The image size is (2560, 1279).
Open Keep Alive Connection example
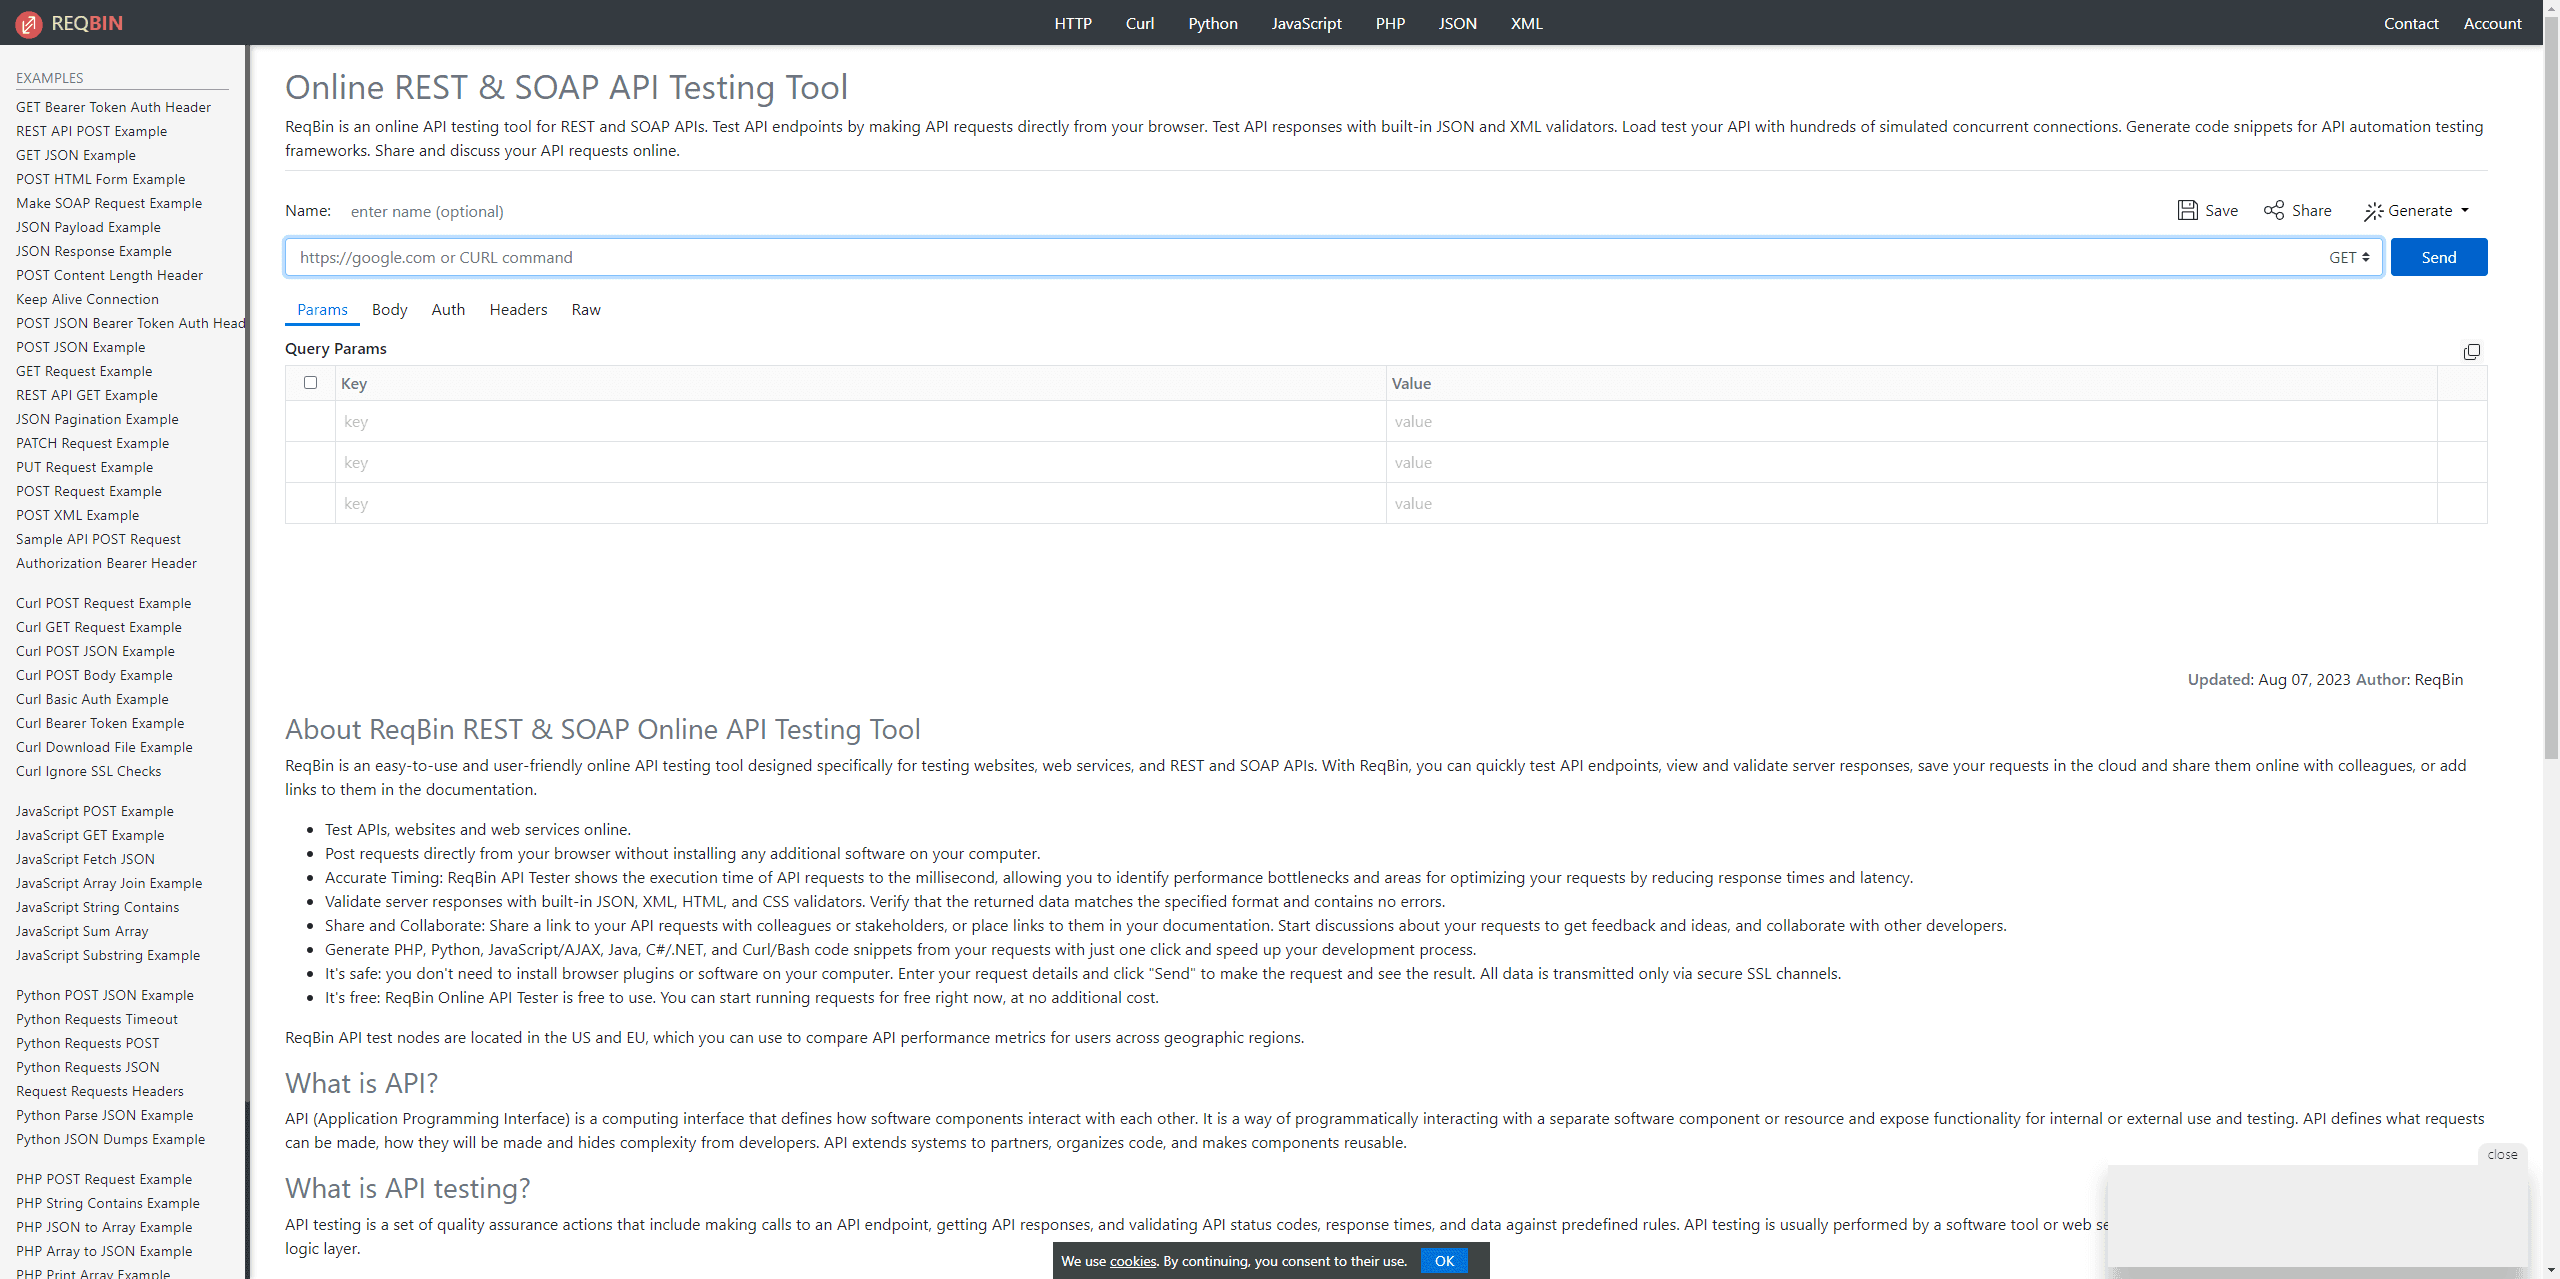[87, 299]
